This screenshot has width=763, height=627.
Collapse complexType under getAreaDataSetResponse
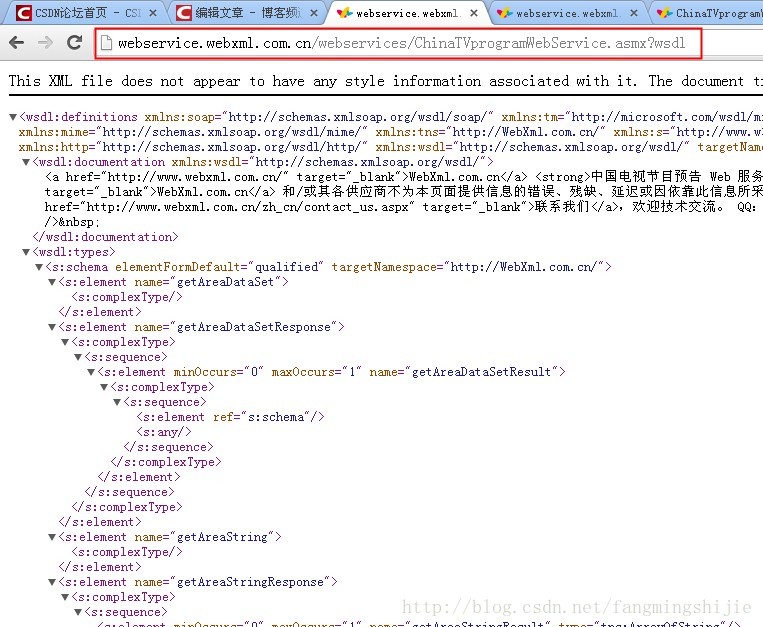tap(65, 342)
